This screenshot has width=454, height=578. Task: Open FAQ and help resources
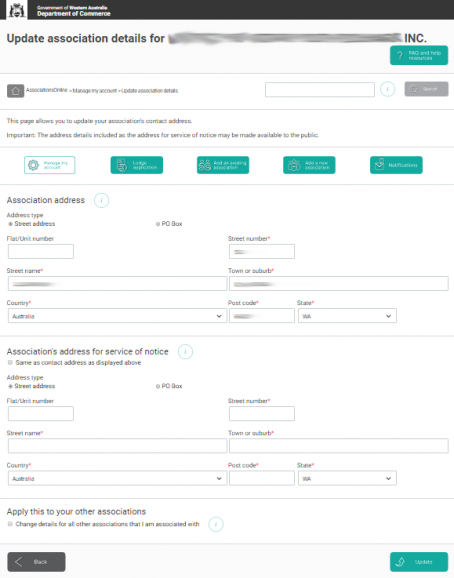point(419,55)
